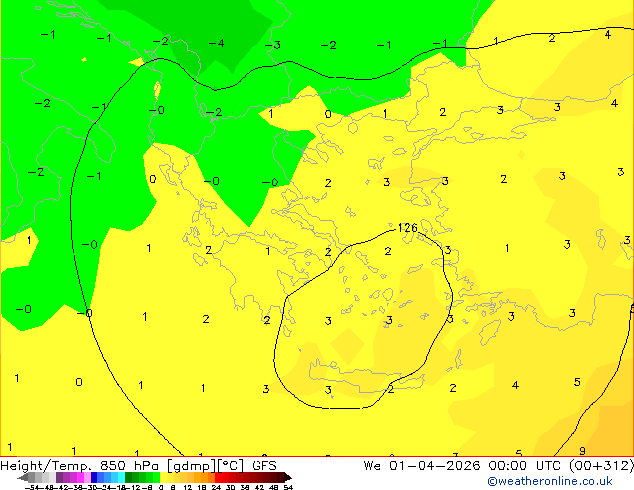The height and width of the screenshot is (490, 634).
Task: Click the "-4" temperature value on the map
Action: 216,43
